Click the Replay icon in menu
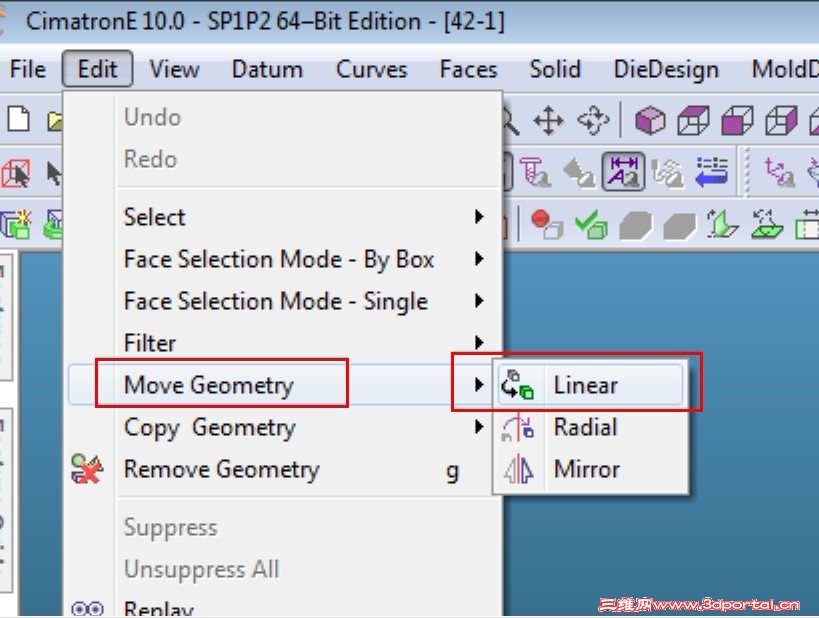The width and height of the screenshot is (819, 618). click(x=87, y=609)
